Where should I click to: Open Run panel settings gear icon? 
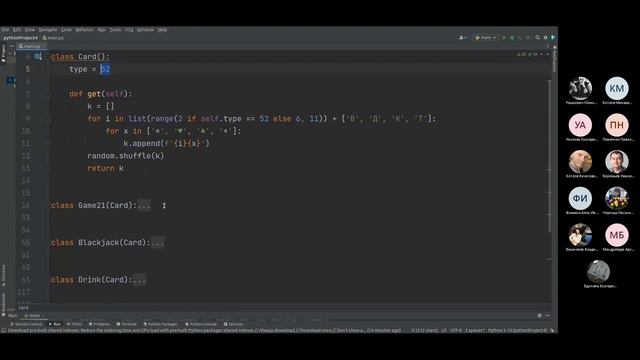539,316
